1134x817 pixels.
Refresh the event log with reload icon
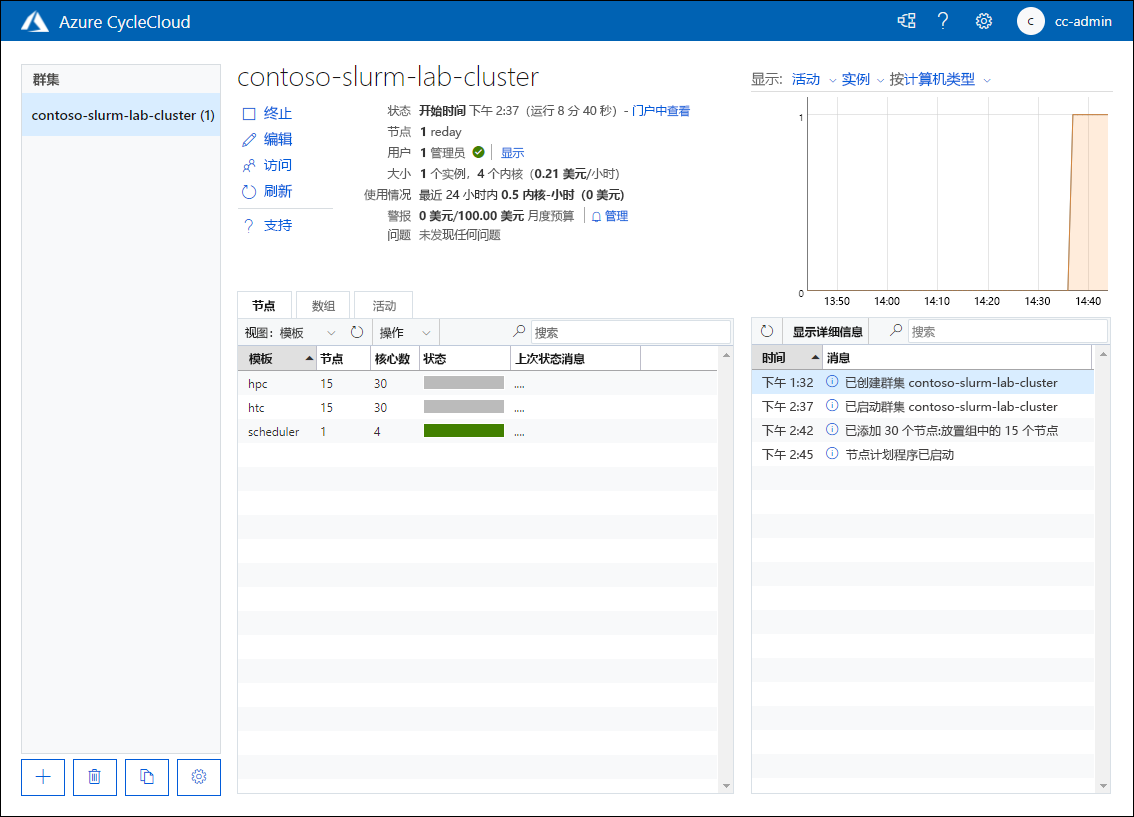pos(767,331)
